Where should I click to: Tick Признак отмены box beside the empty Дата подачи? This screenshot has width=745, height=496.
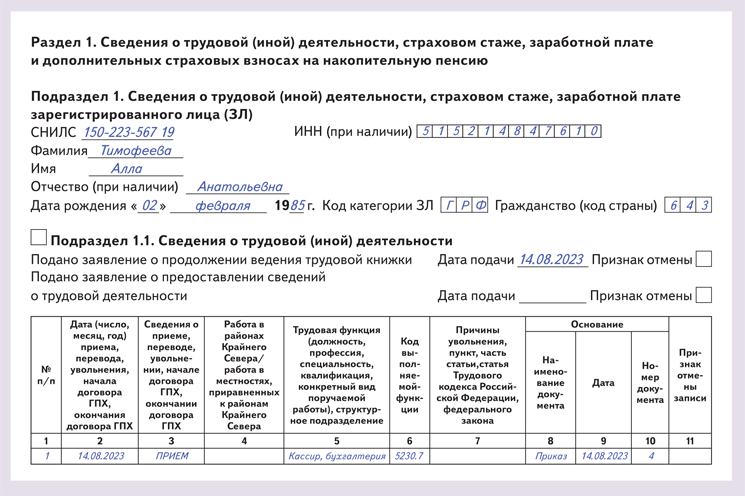coord(703,295)
